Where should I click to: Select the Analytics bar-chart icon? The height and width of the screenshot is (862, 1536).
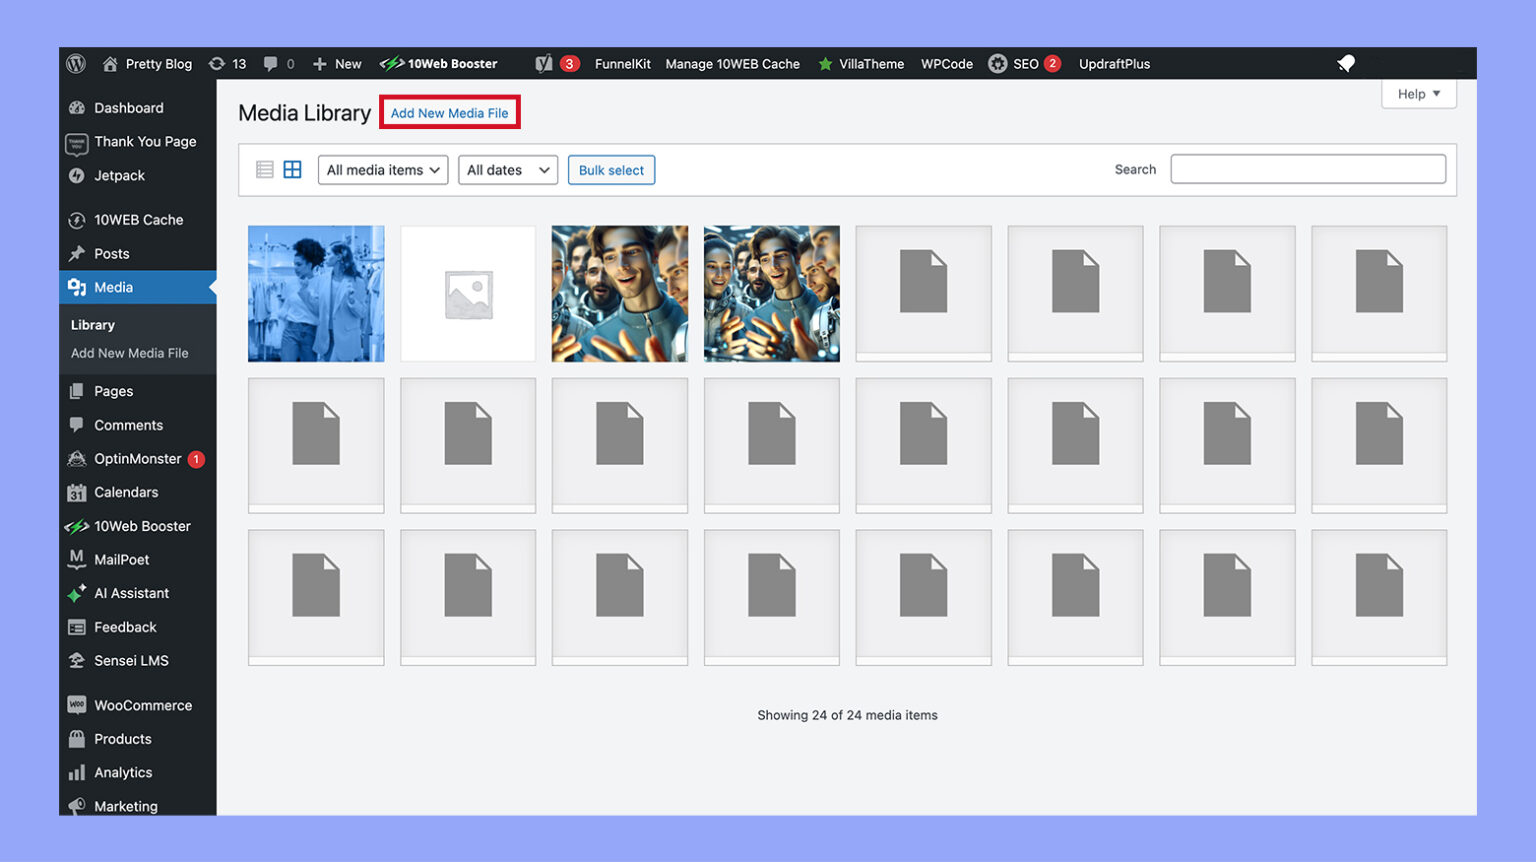click(x=77, y=772)
